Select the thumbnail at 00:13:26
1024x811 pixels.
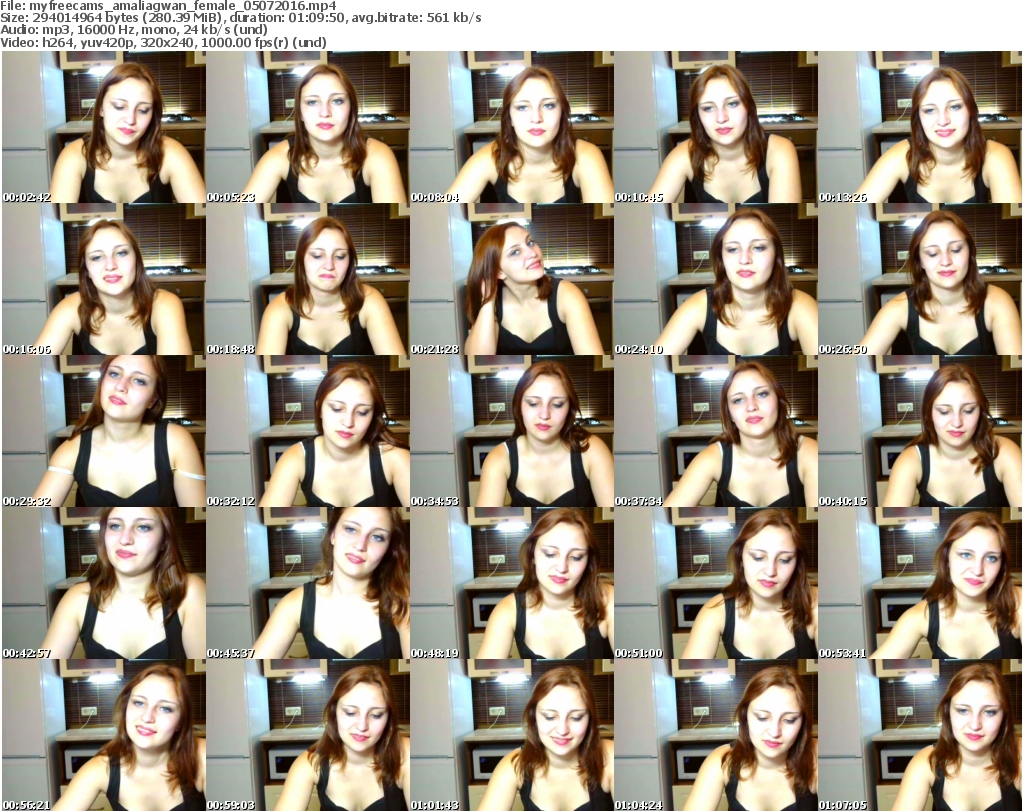point(920,127)
